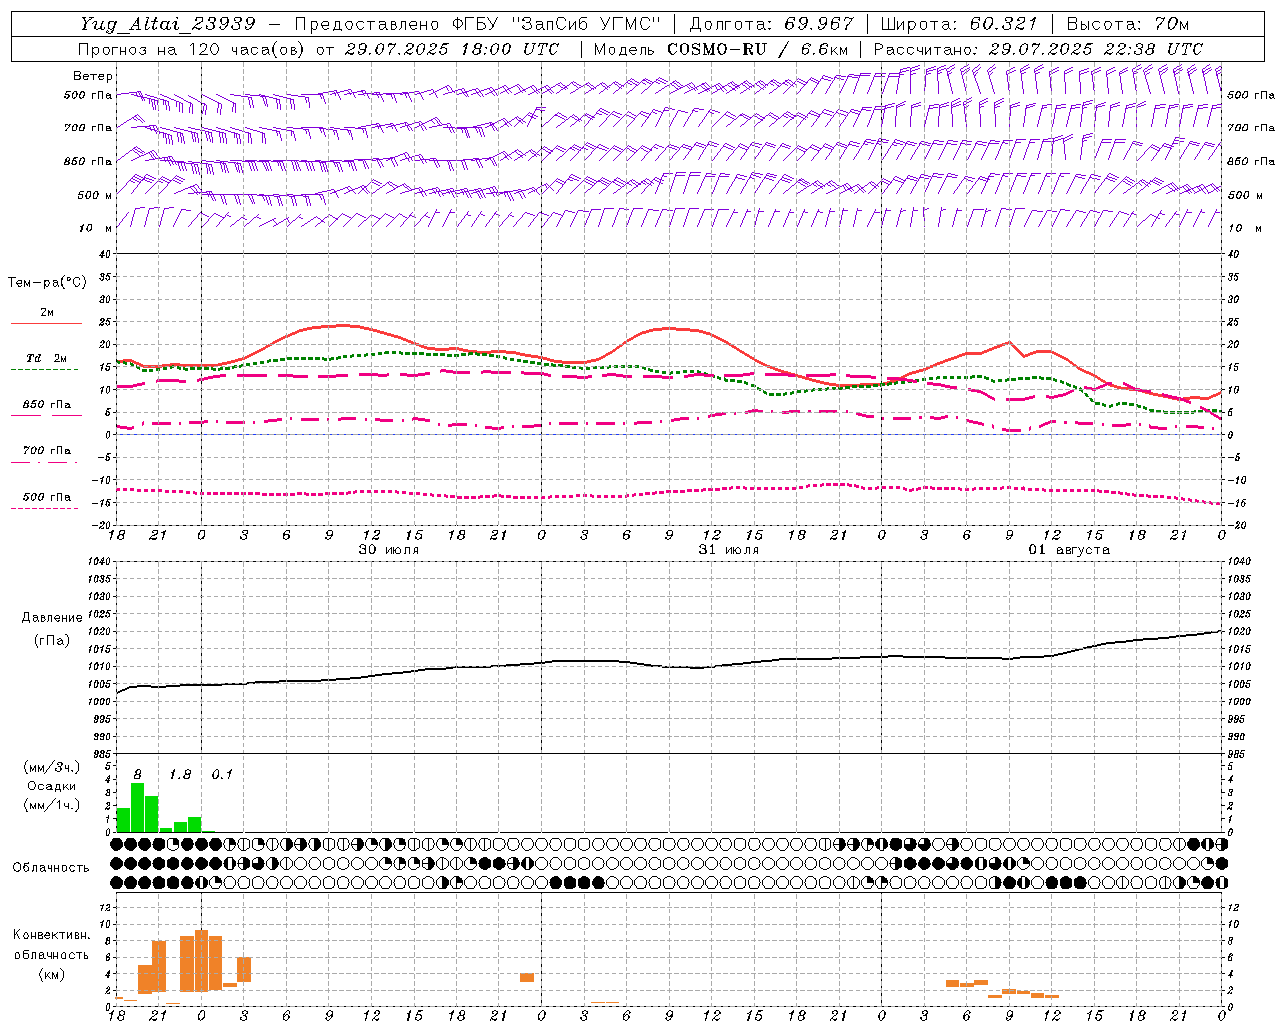Click the red 2м legend line sample
Image resolution: width=1280 pixels, height=1024 pixels.
click(x=46, y=323)
